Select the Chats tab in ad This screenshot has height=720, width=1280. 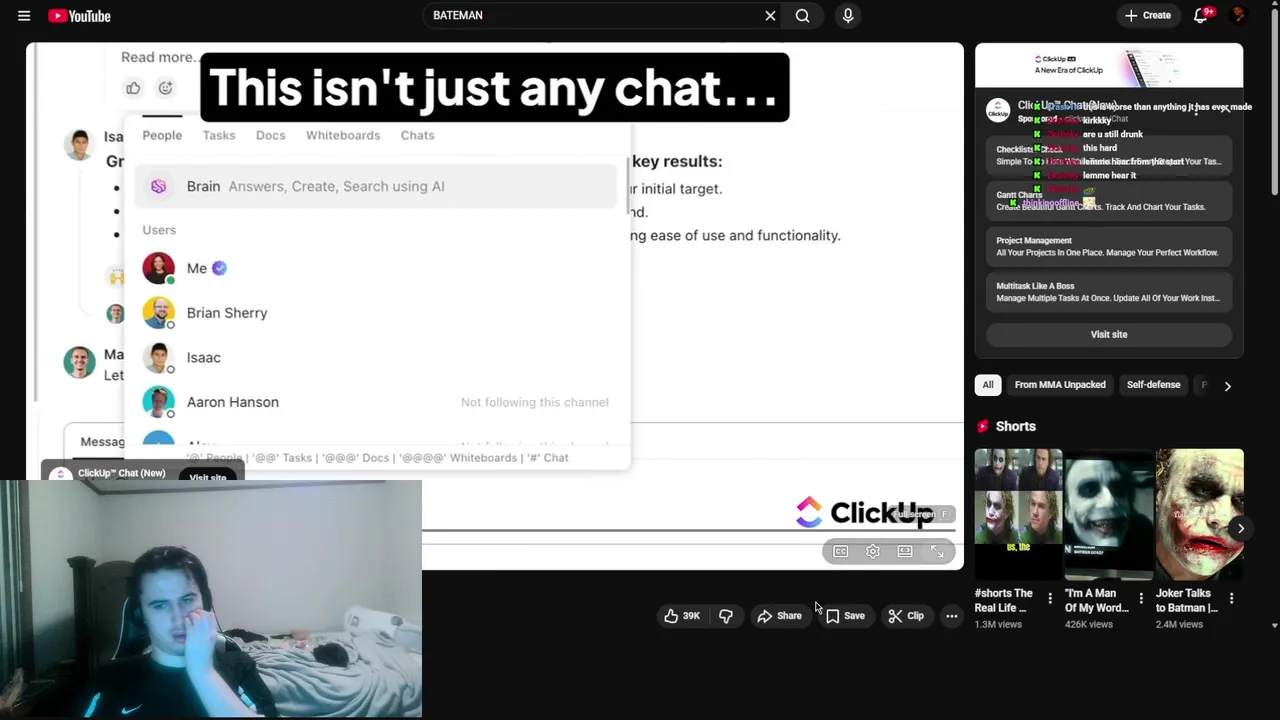point(417,135)
